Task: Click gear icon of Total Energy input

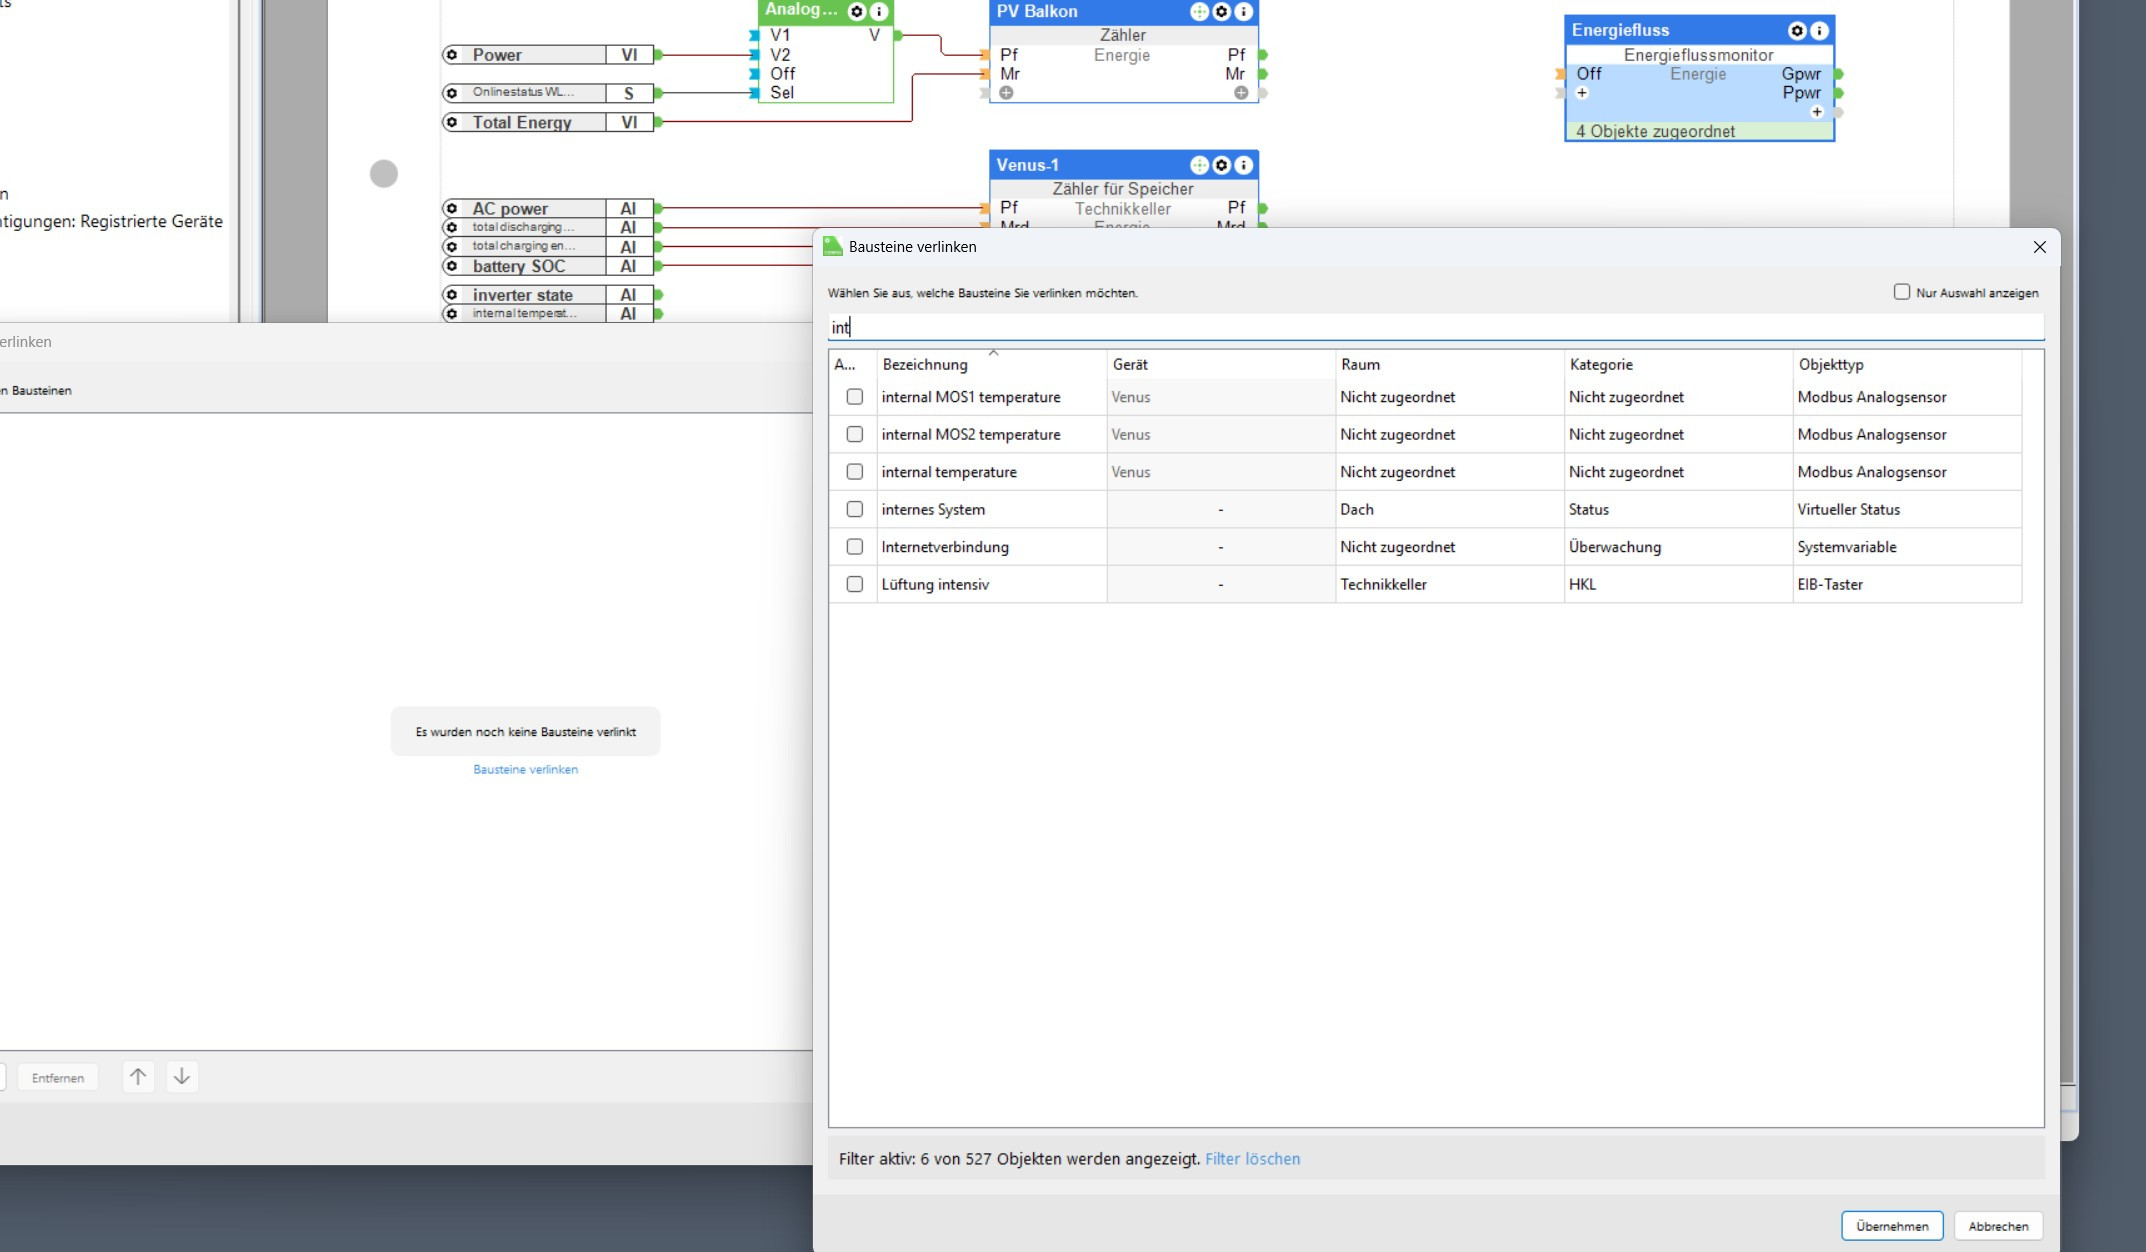Action: click(x=452, y=122)
